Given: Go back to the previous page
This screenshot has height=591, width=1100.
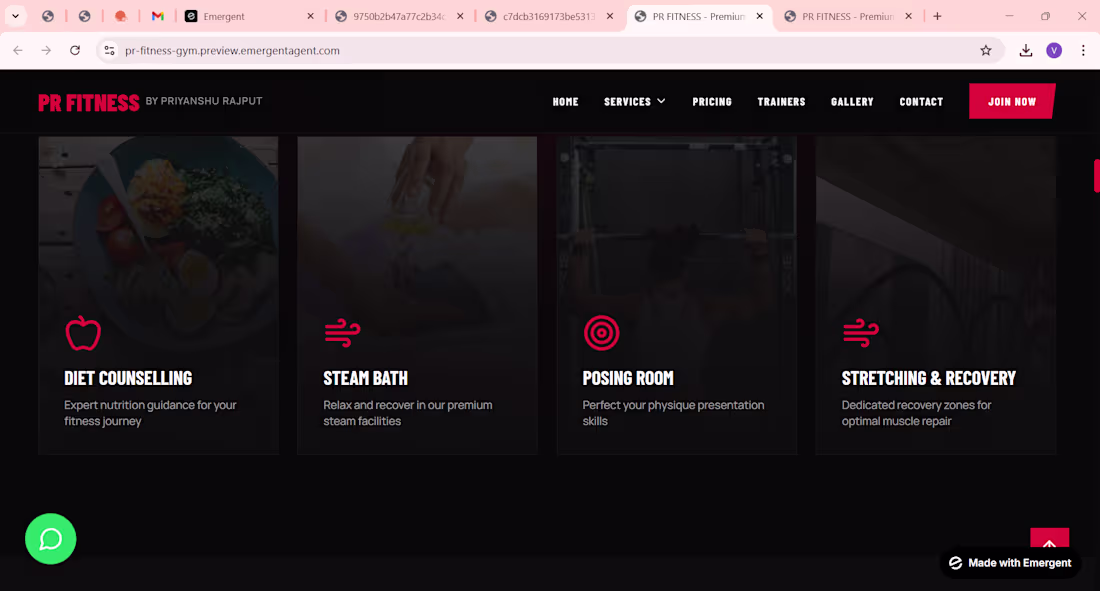Looking at the screenshot, I should click(x=18, y=51).
